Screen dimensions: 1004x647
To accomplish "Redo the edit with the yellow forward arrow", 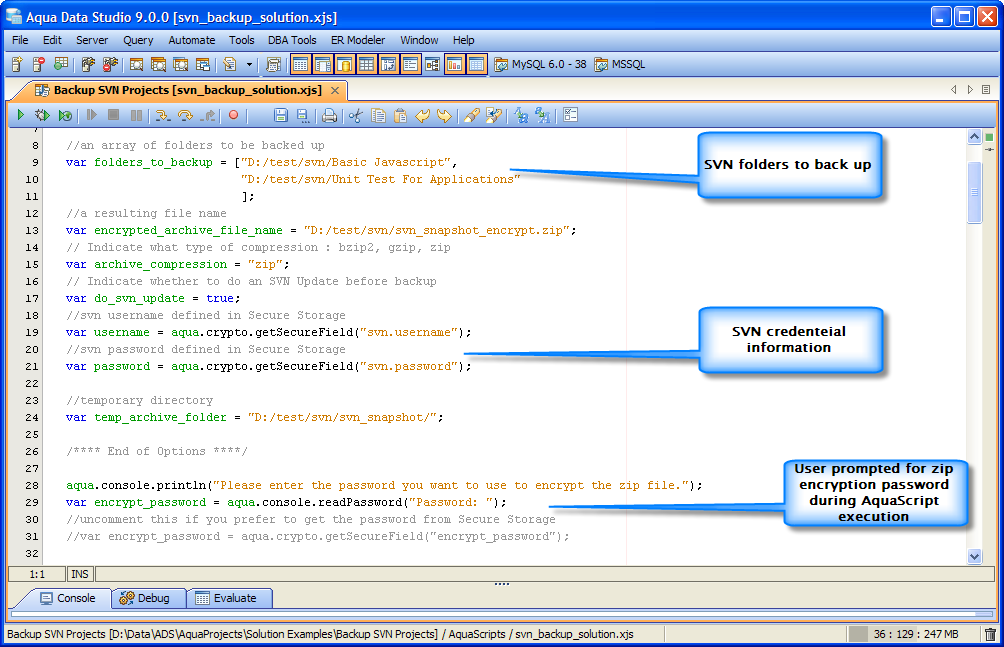I will pyautogui.click(x=444, y=115).
